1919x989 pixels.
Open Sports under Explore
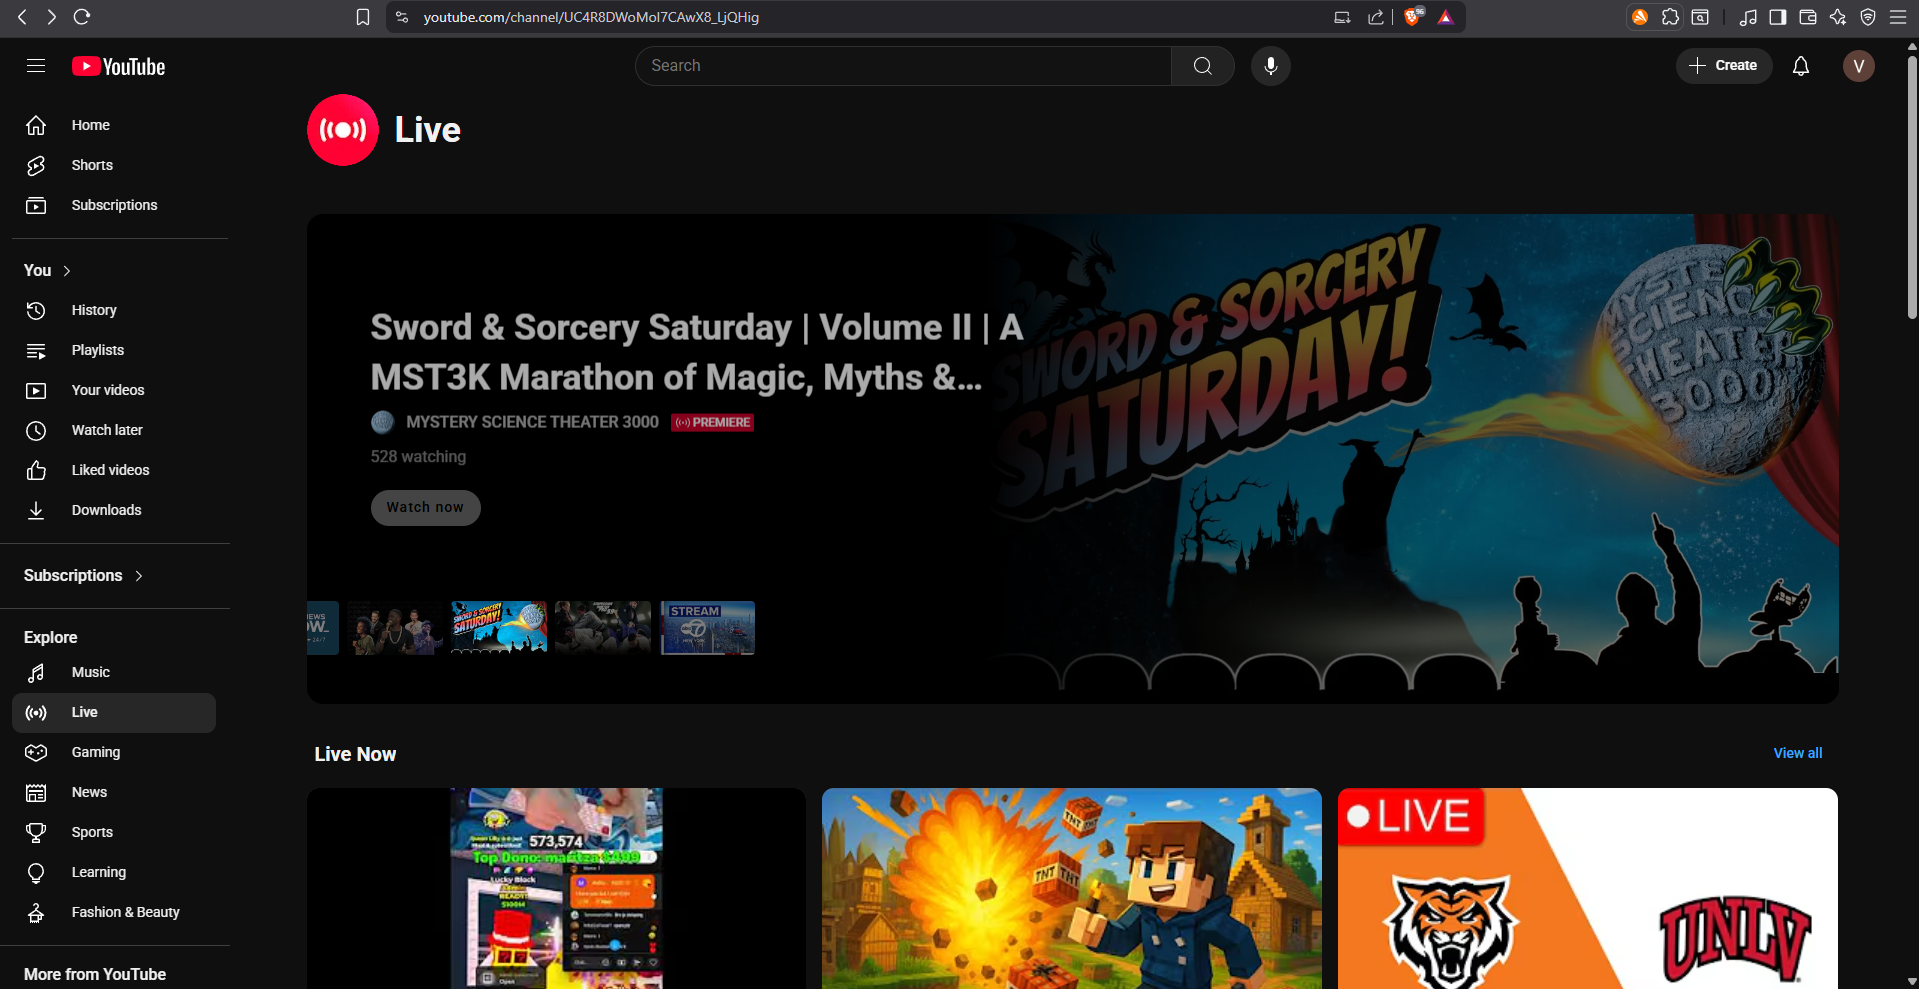tap(114, 832)
